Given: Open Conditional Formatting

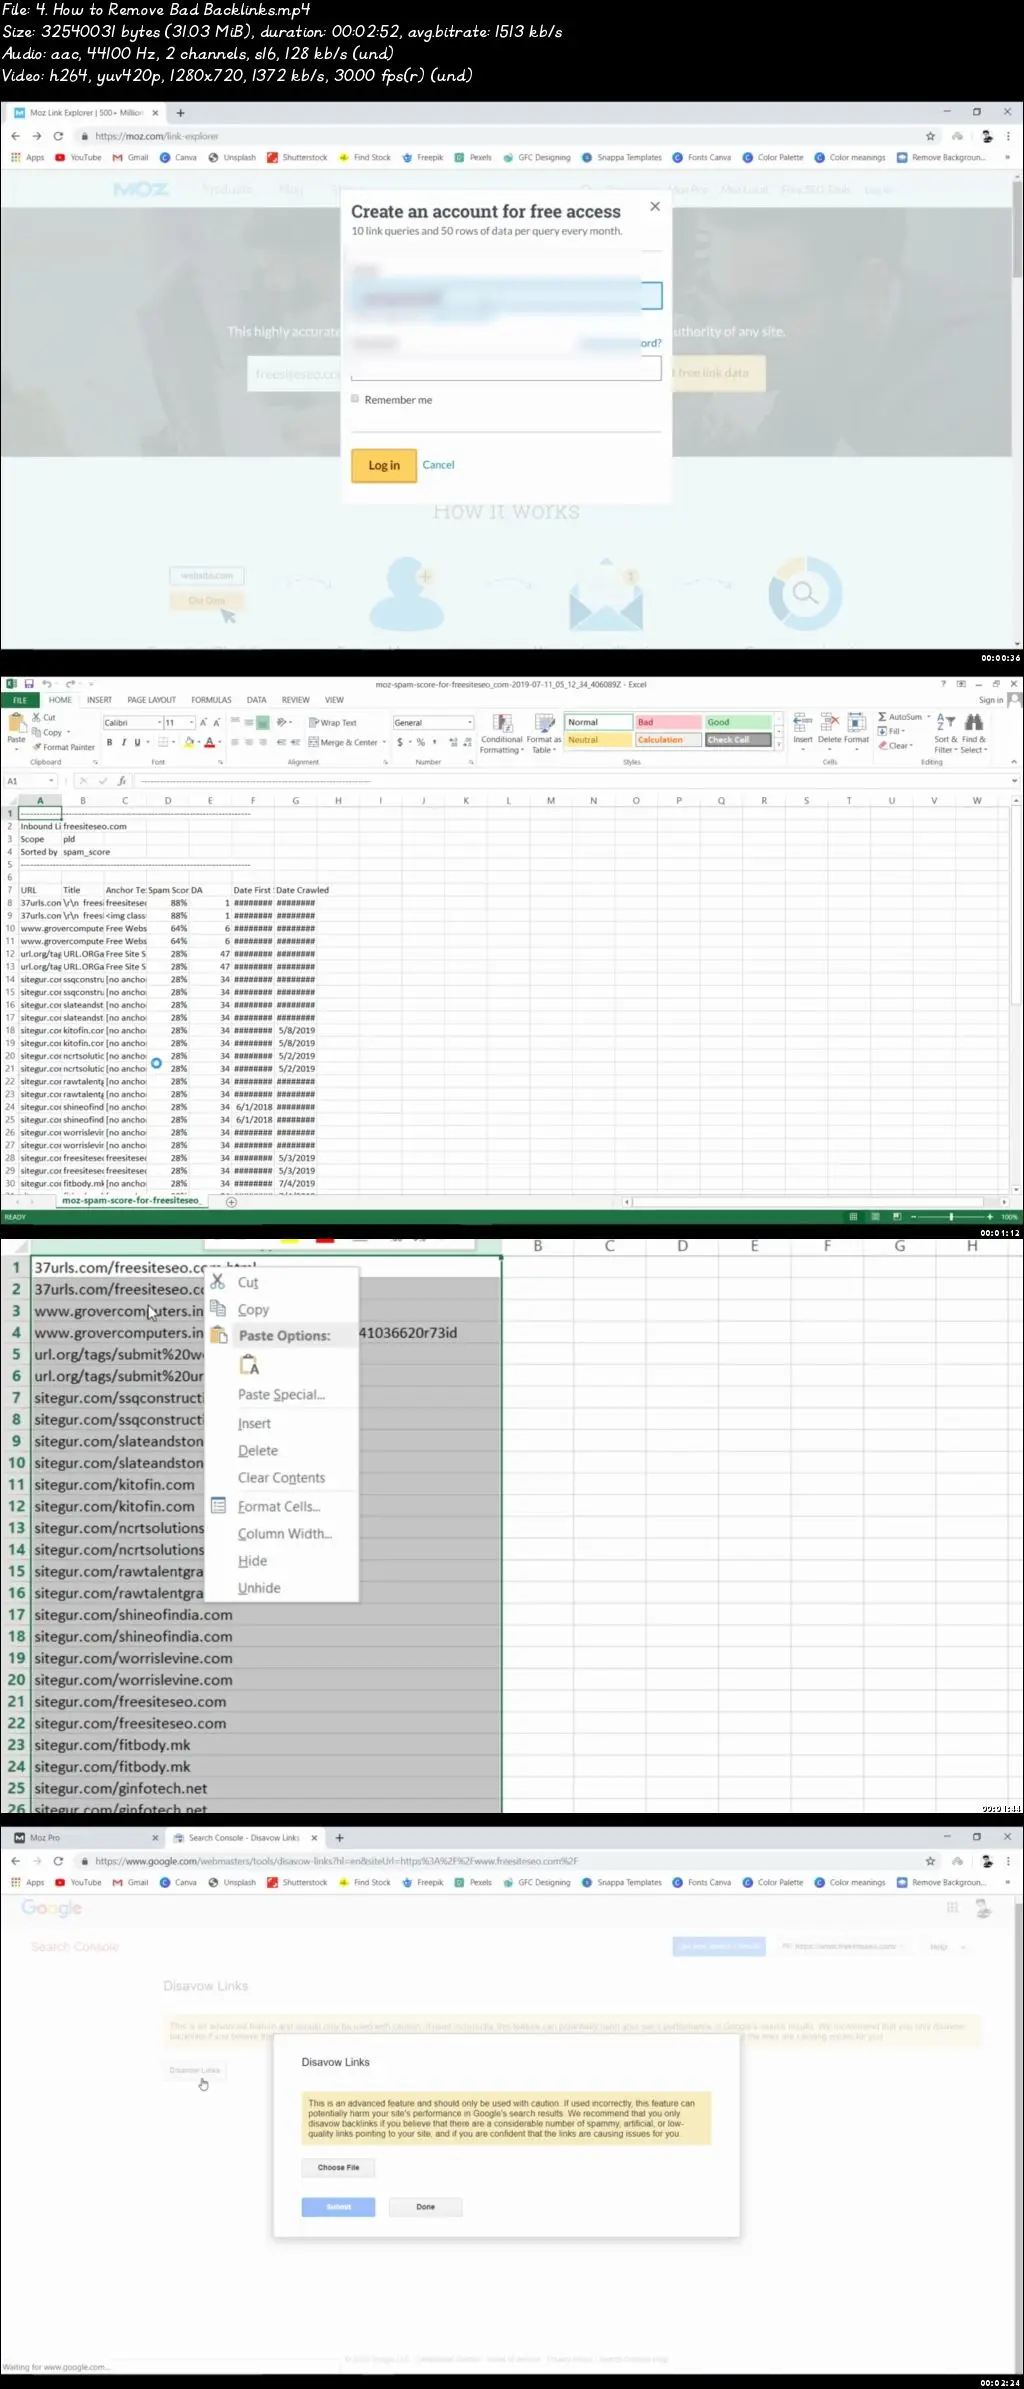Looking at the screenshot, I should point(502,733).
